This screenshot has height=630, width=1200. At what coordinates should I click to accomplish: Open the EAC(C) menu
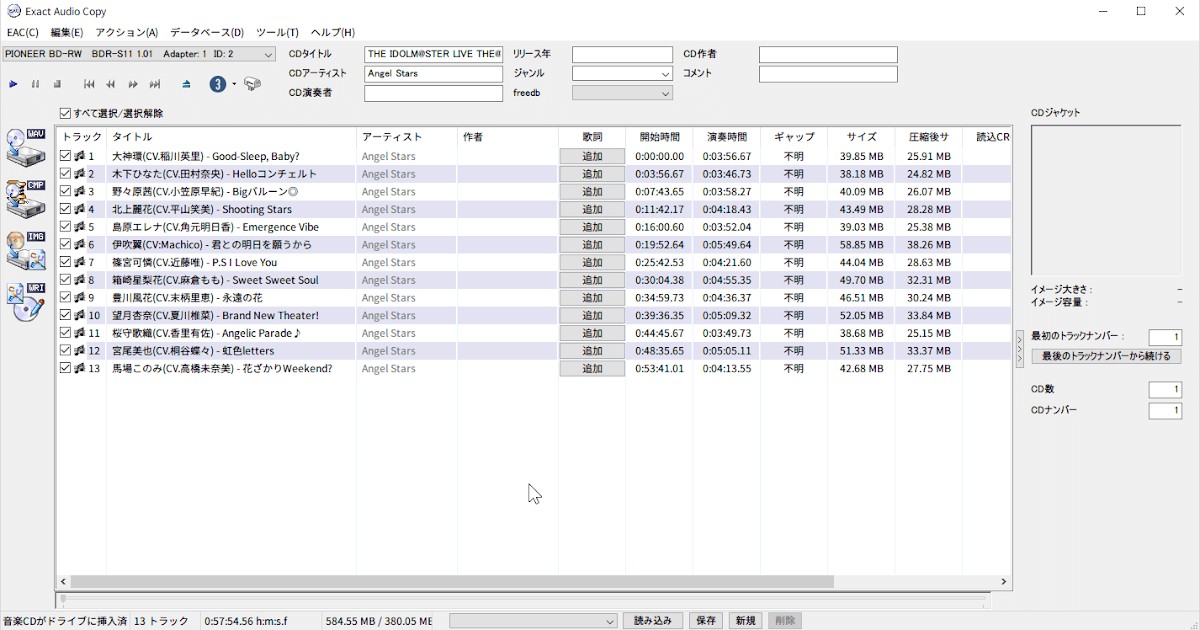[23, 33]
